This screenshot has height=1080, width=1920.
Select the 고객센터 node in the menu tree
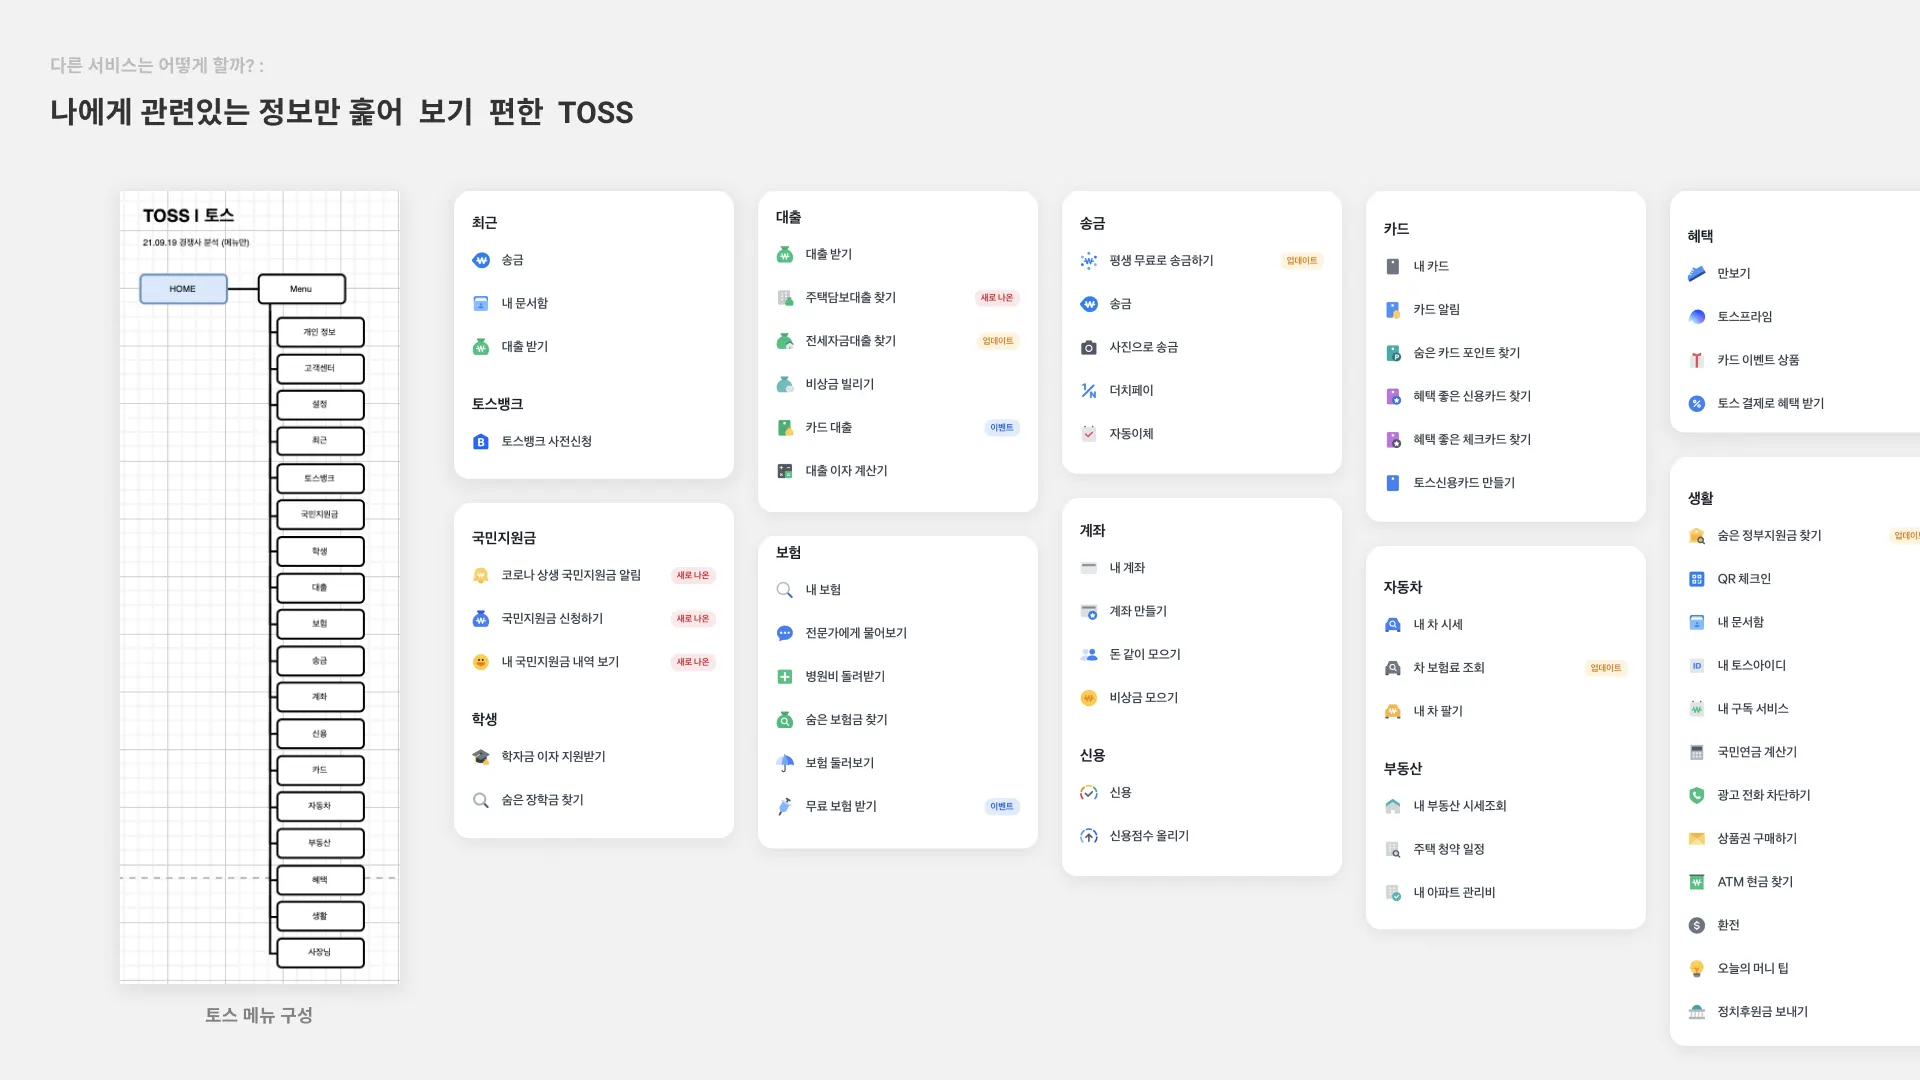[320, 368]
